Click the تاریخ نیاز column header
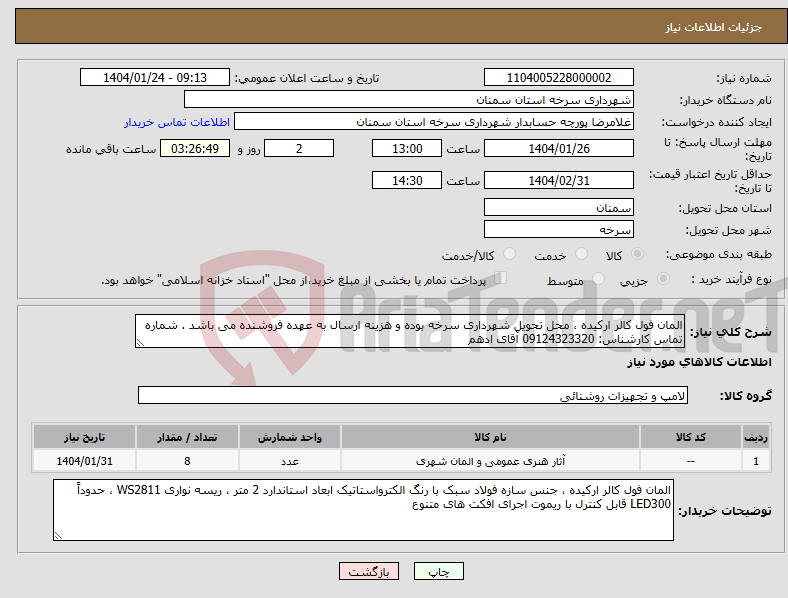 pos(84,437)
